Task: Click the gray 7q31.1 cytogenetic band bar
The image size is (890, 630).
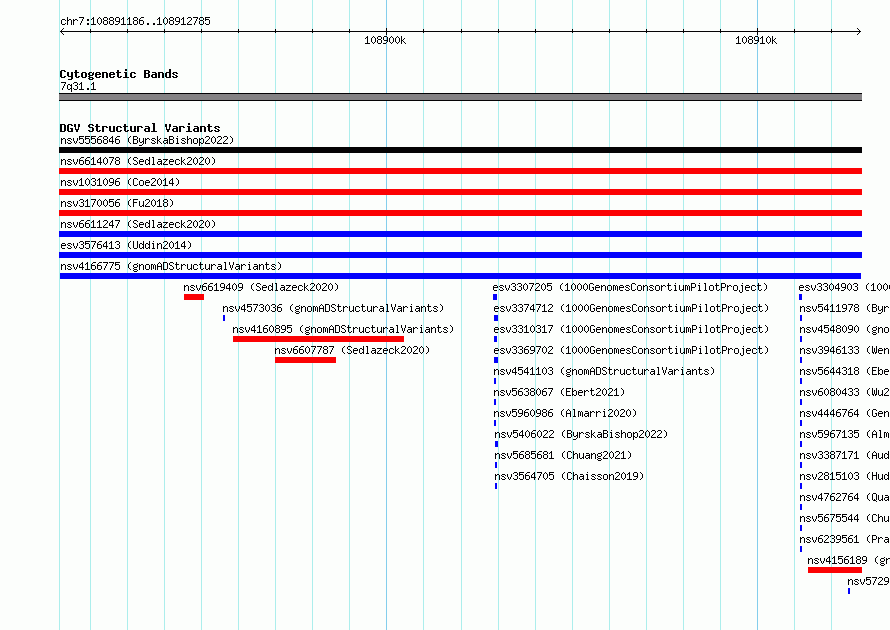Action: pos(460,97)
